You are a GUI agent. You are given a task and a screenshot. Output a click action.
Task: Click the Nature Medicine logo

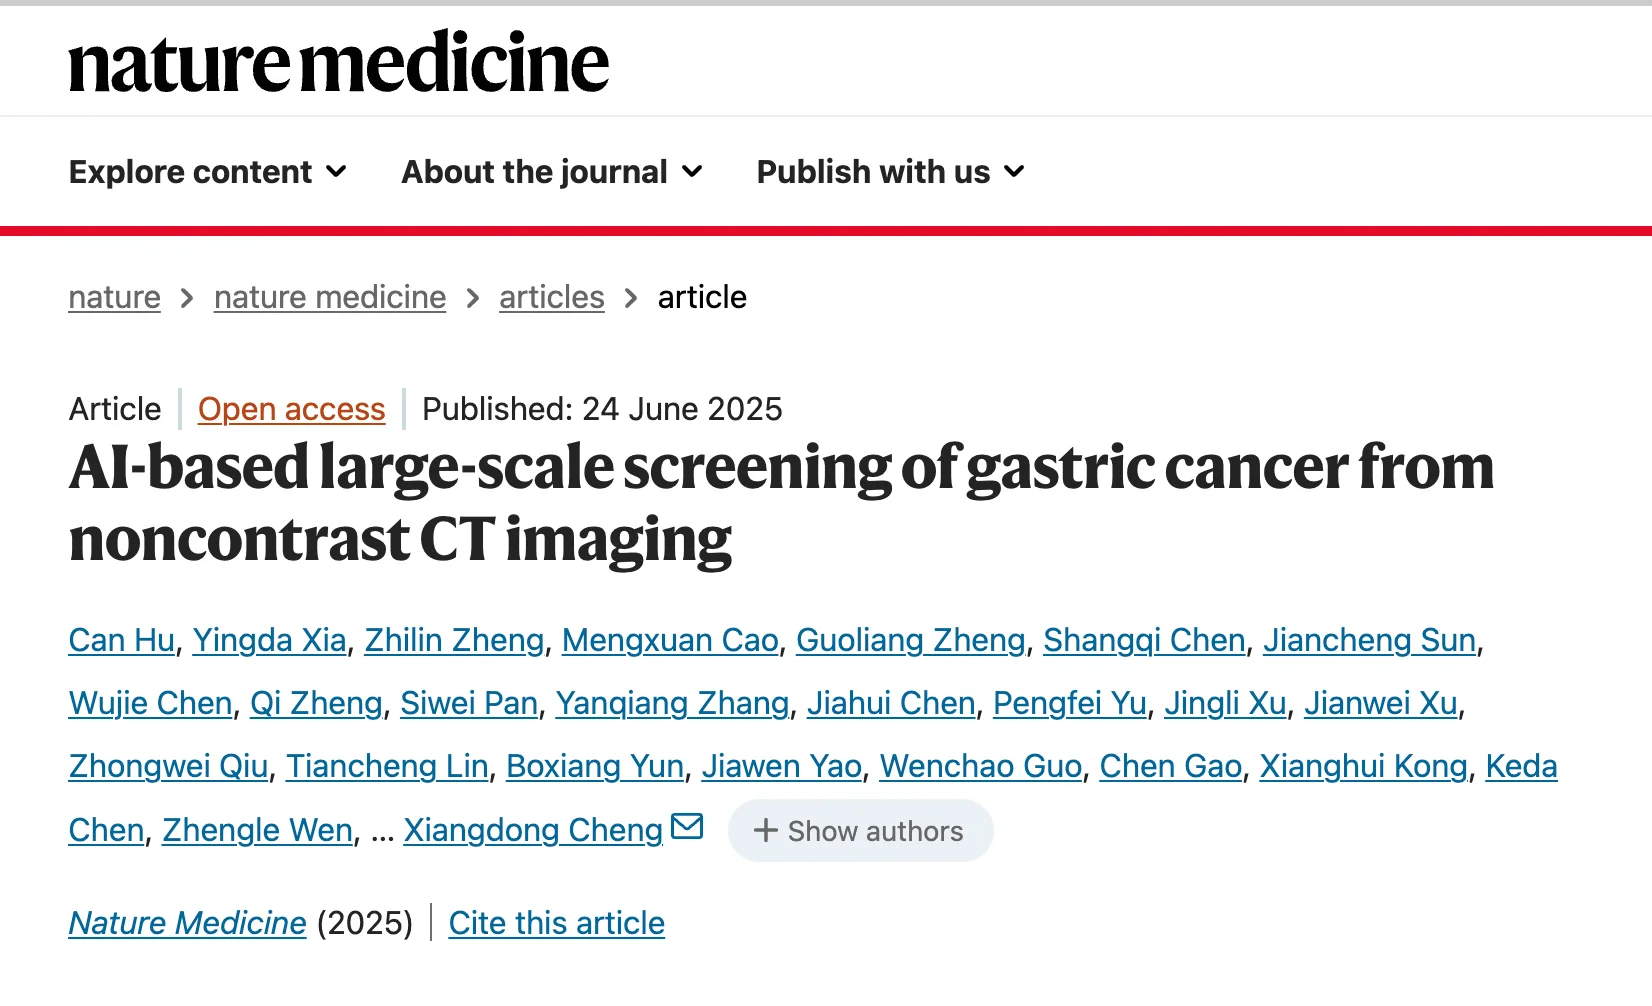tap(338, 63)
